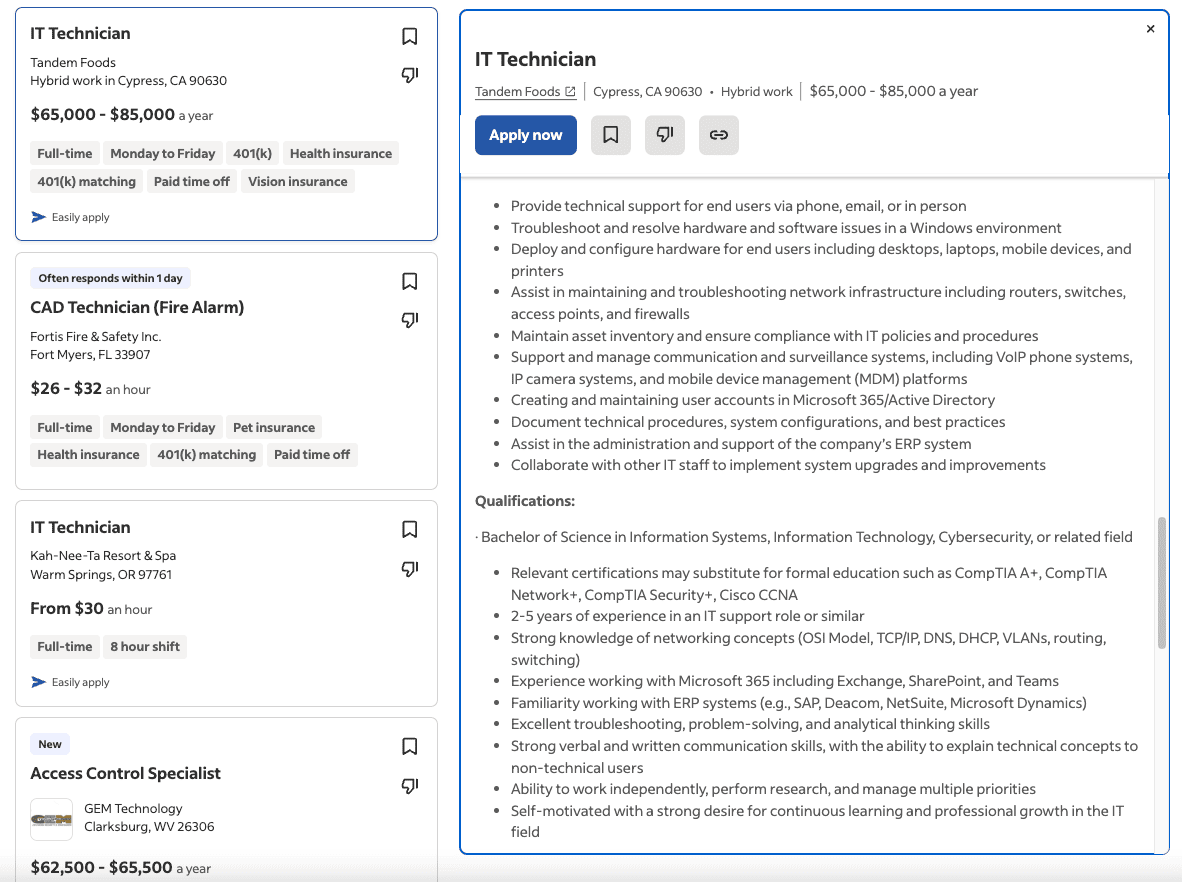Image resolution: width=1182 pixels, height=882 pixels.
Task: Click the 'Clarksburg, WV 26306' location text
Action: (149, 826)
